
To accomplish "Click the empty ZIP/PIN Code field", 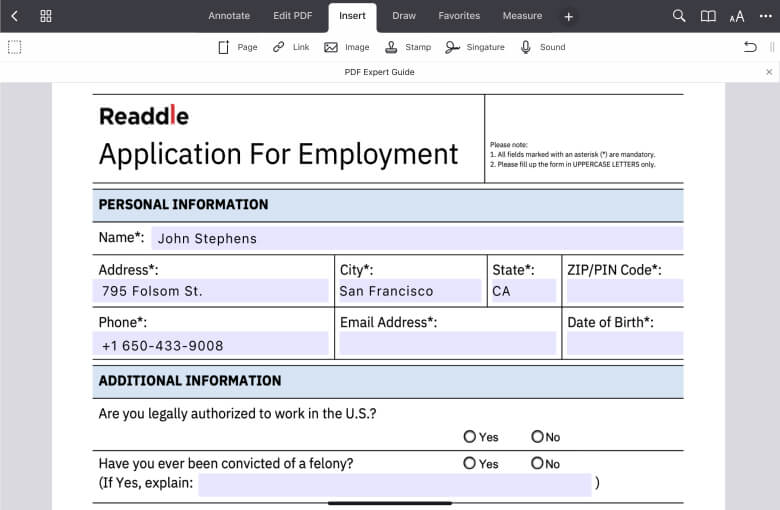I will click(625, 291).
